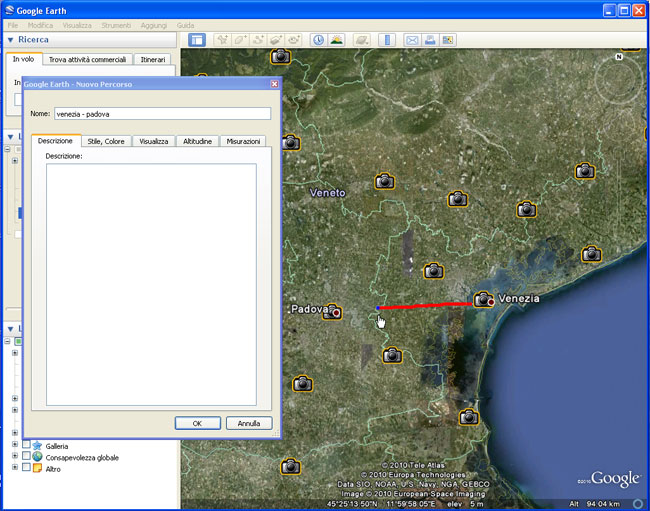Confirm the path with OK button

[197, 423]
